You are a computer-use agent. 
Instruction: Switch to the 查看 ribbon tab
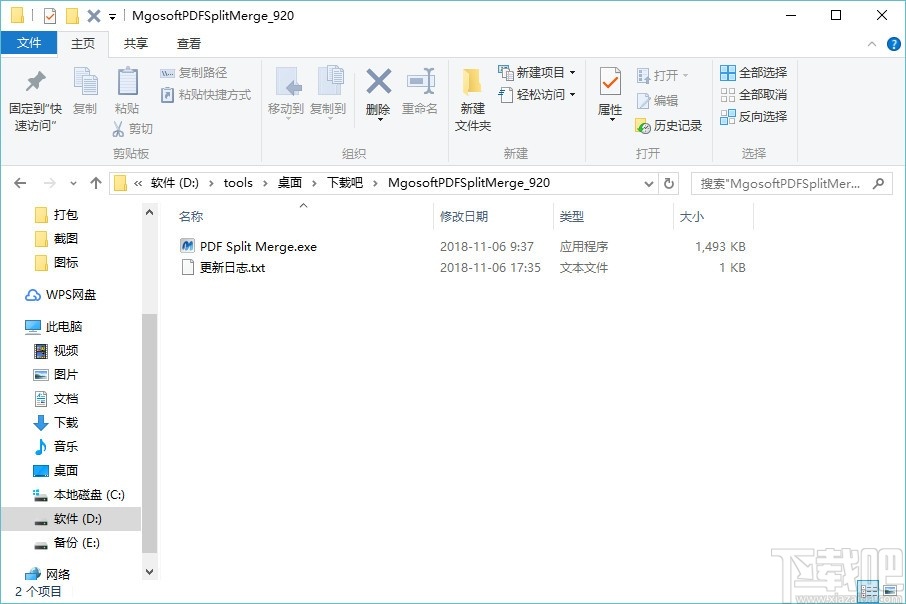189,43
